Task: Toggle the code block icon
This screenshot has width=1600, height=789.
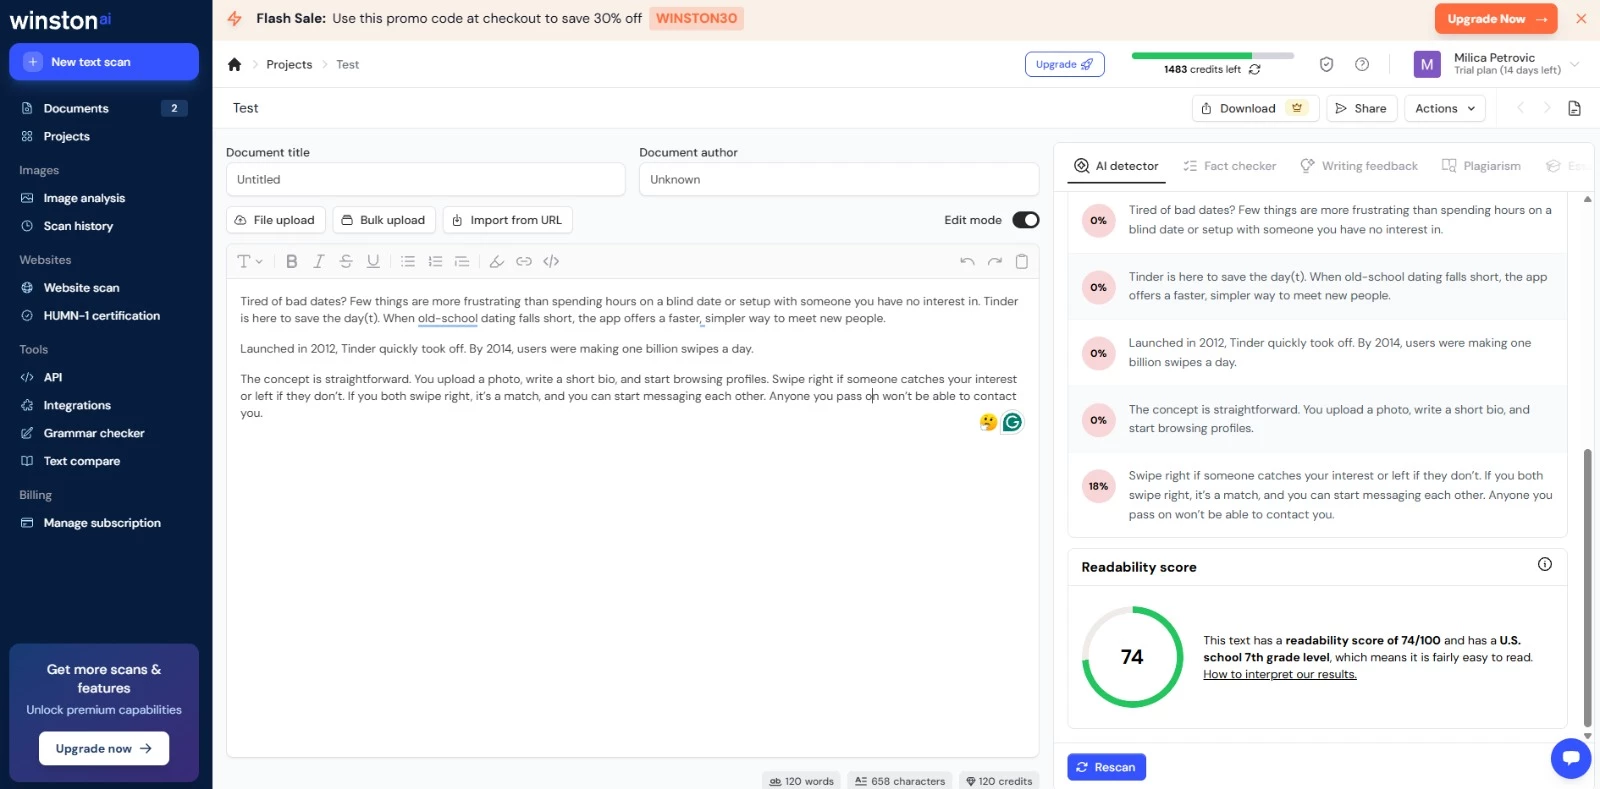Action: pos(551,261)
